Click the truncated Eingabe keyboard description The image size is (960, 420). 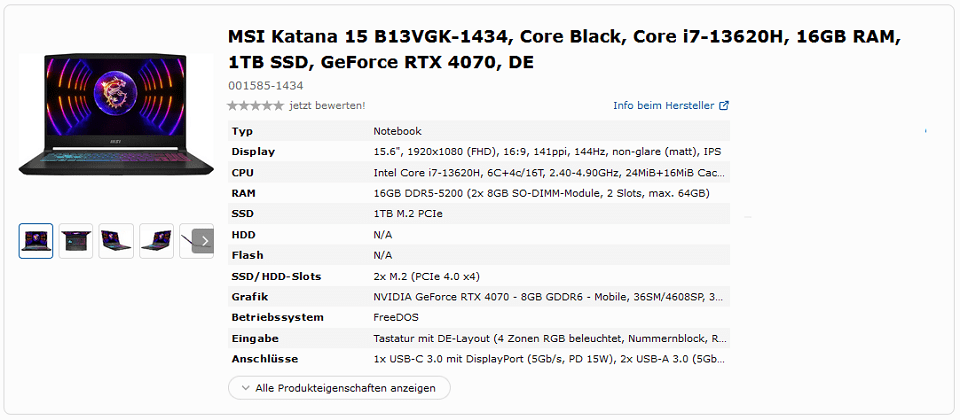coord(550,339)
